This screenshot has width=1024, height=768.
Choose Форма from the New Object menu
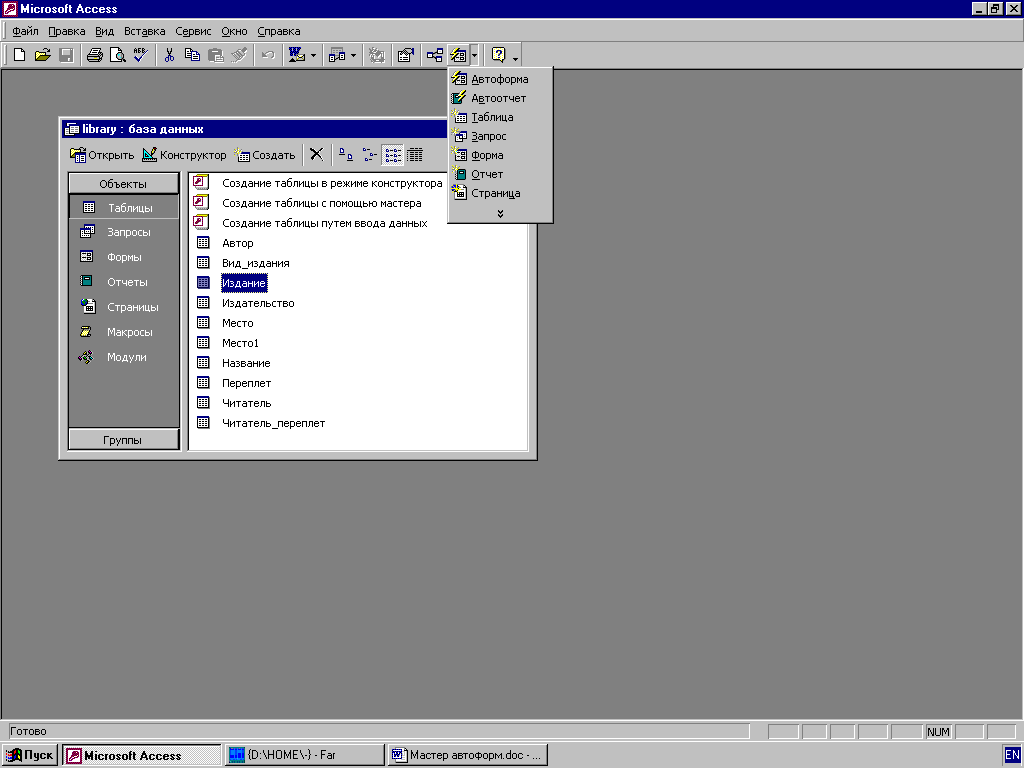(500, 155)
